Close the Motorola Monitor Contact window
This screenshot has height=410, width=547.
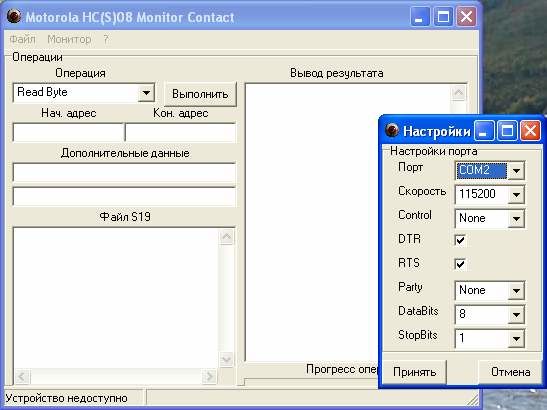tap(466, 16)
